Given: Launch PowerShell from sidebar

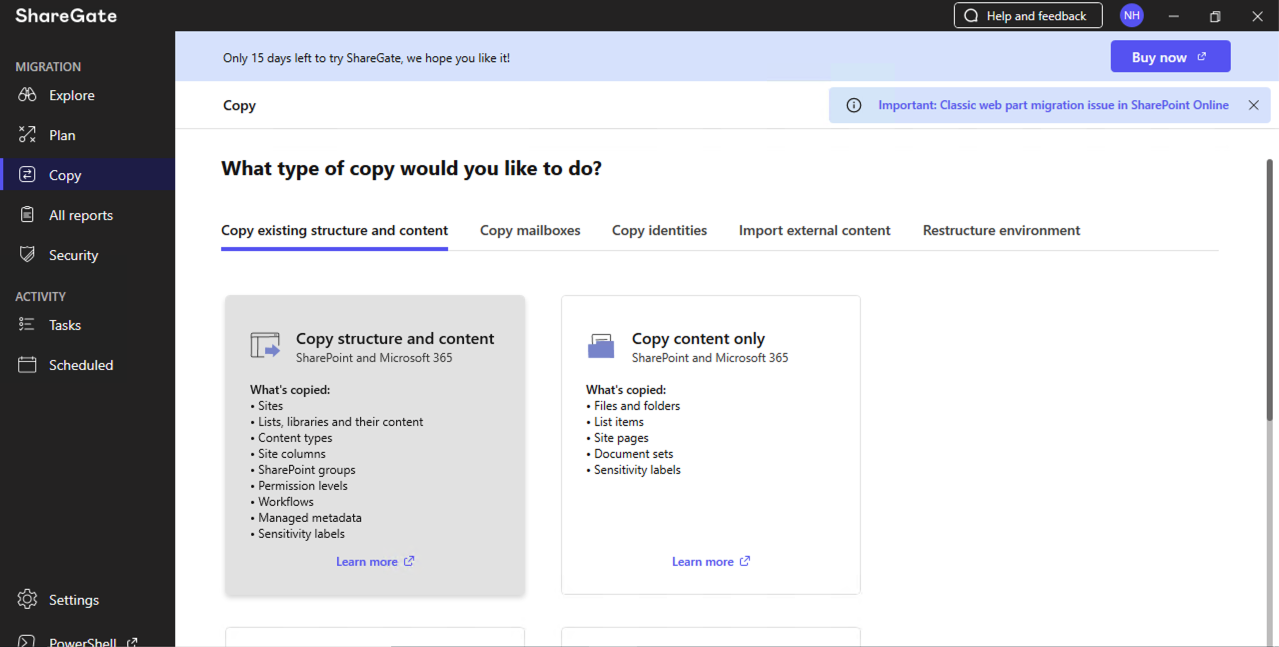Looking at the screenshot, I should coord(88,642).
